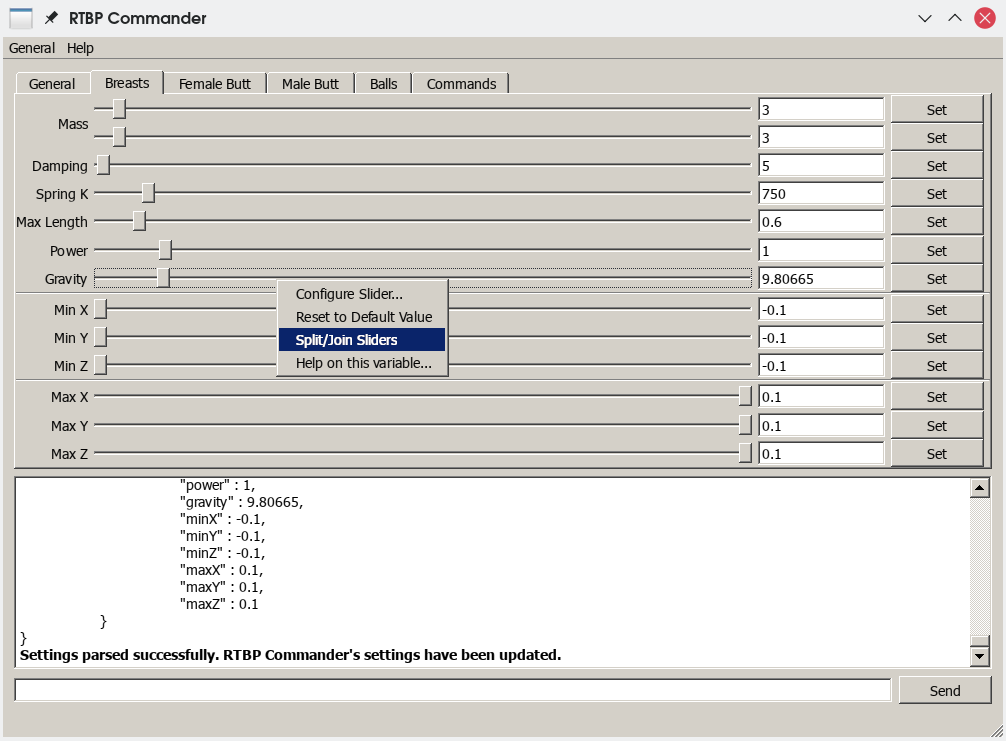Click Set for Min Z

click(x=937, y=366)
